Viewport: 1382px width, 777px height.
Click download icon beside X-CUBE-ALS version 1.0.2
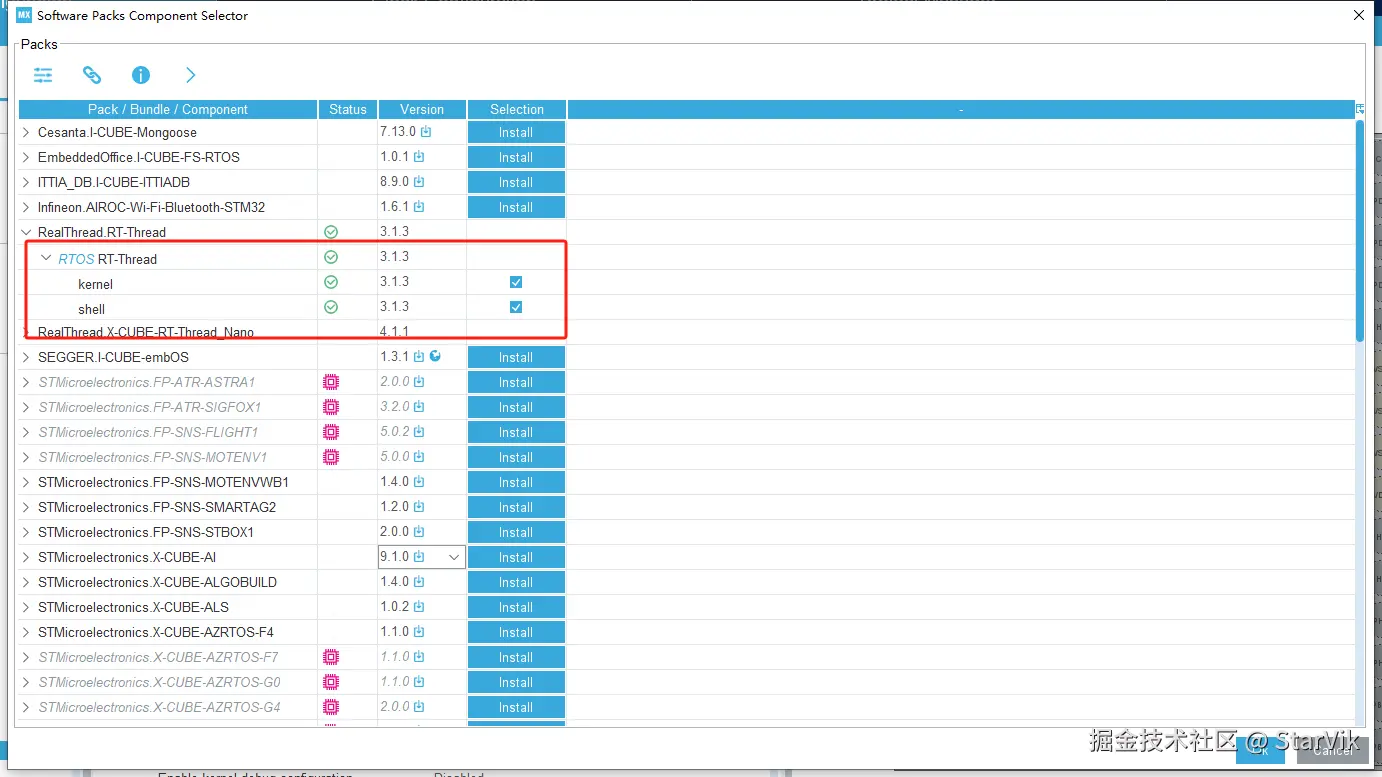click(x=419, y=607)
